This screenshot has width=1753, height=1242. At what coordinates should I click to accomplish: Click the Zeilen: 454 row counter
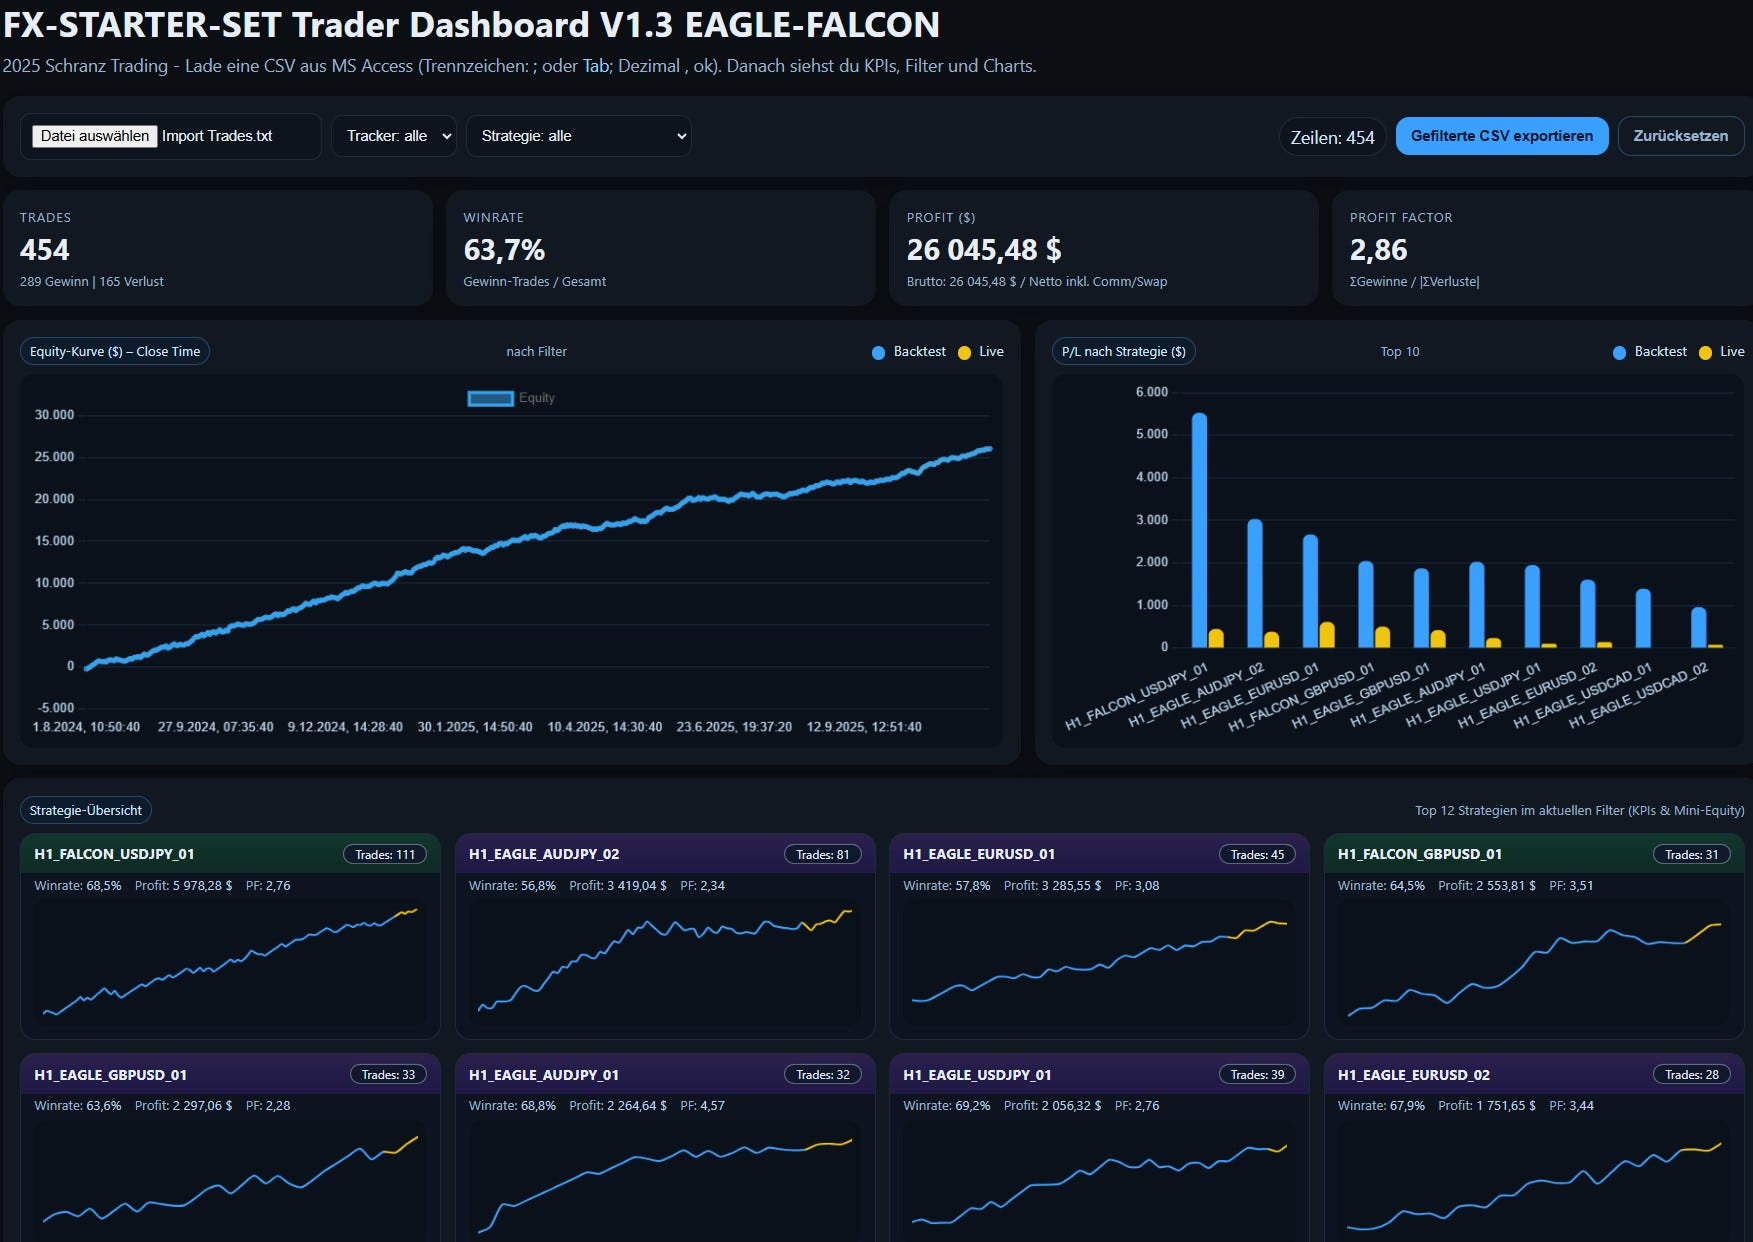pyautogui.click(x=1332, y=137)
